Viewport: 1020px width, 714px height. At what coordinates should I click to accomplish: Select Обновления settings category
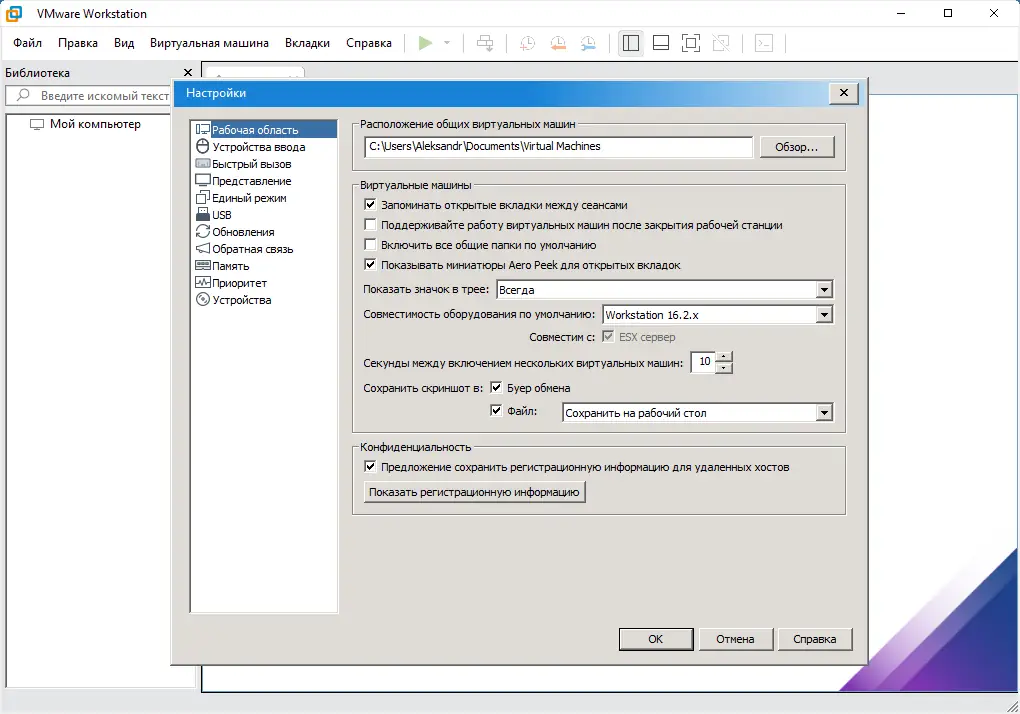[x=243, y=231]
